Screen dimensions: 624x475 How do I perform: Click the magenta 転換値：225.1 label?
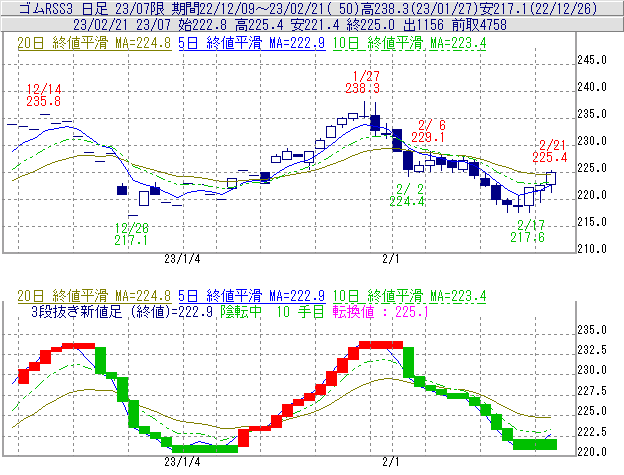pos(381,311)
